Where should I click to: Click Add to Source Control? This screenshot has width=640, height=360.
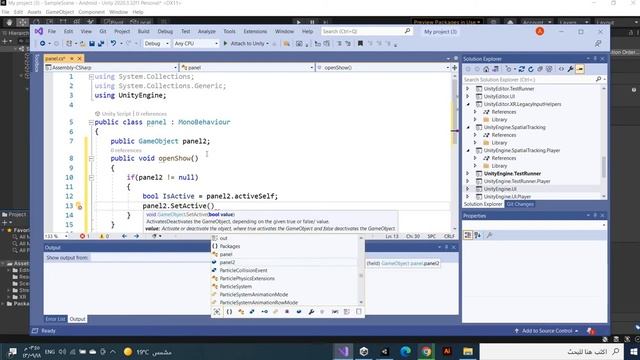tap(546, 331)
